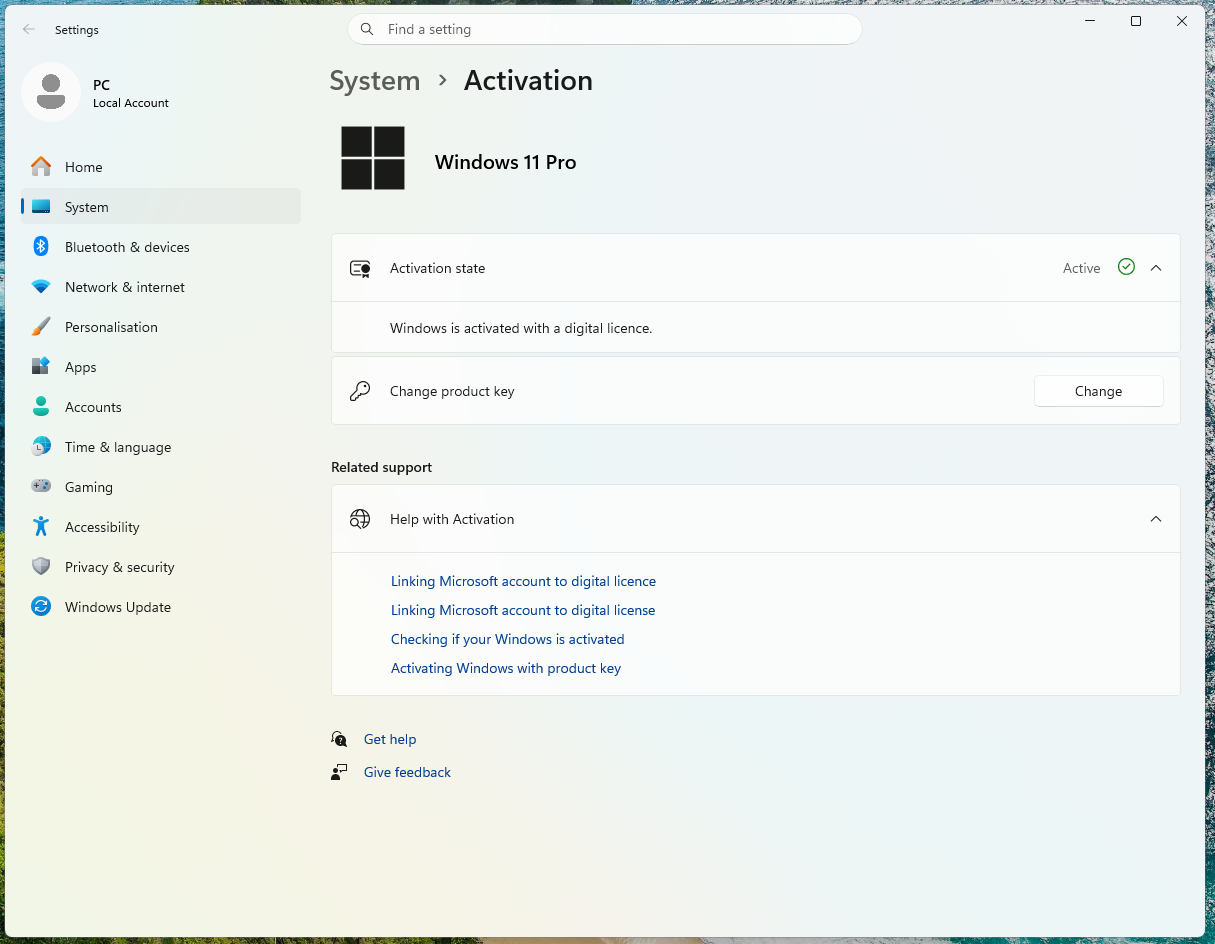
Task: Open the Apps settings label
Action: coord(81,367)
